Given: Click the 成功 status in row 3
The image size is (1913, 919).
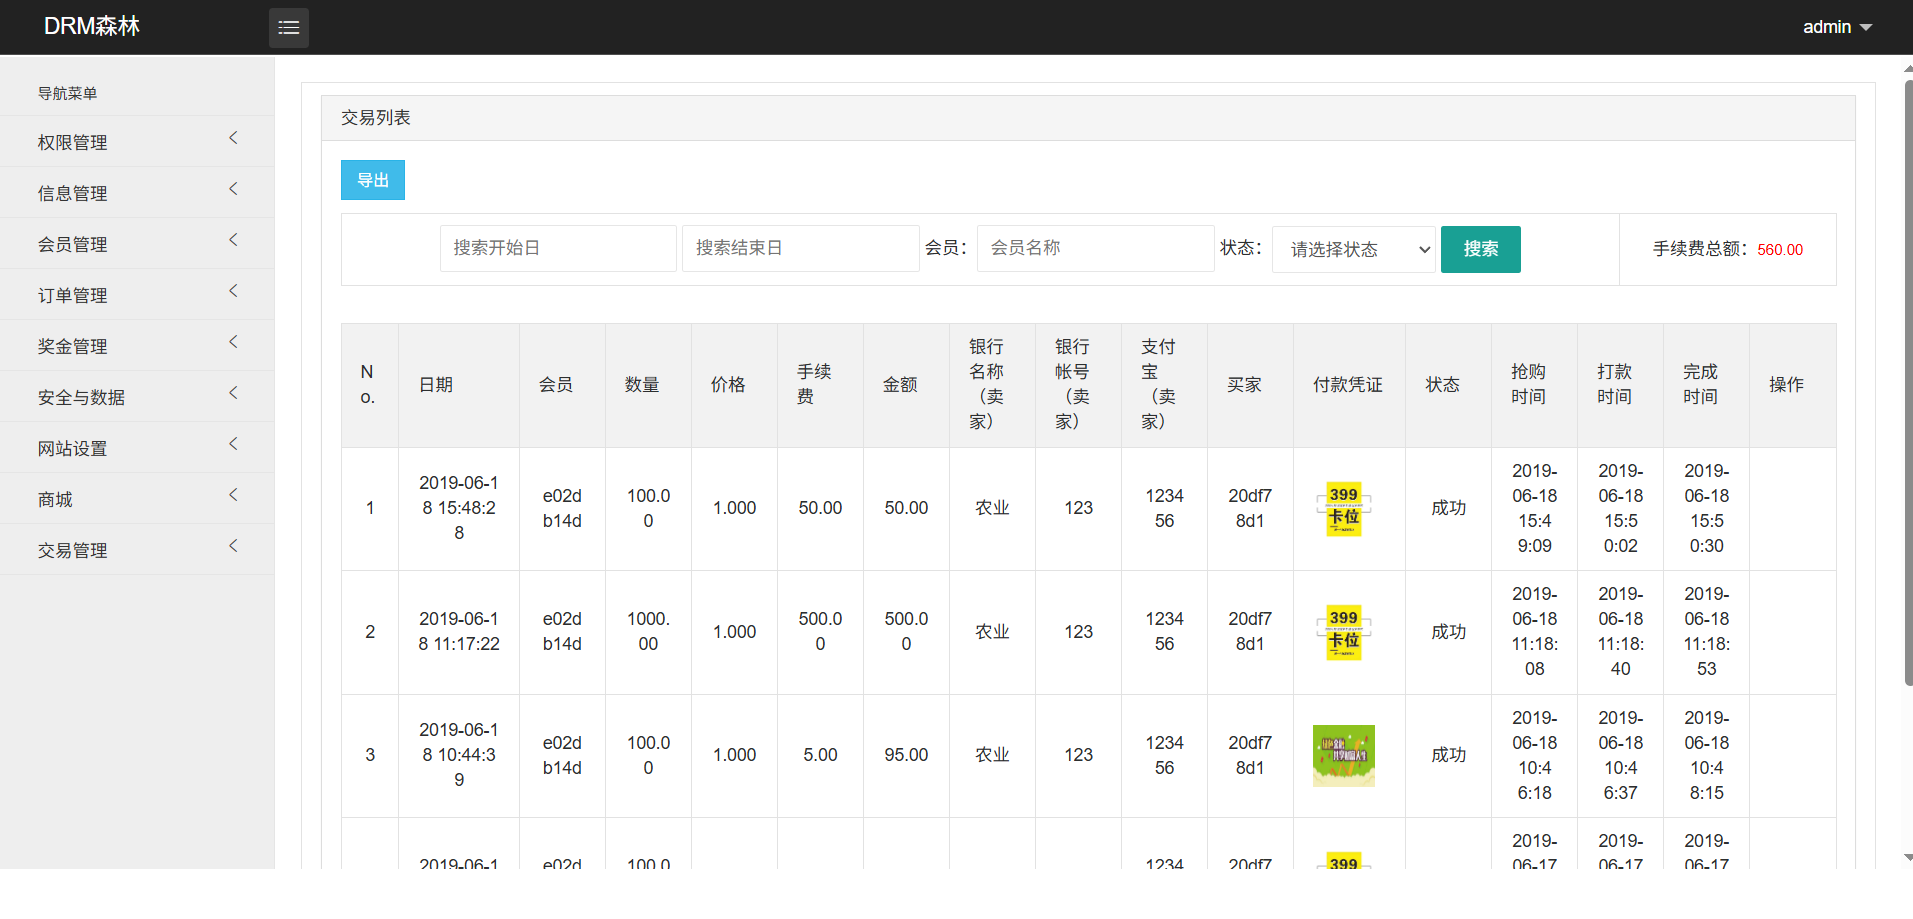Looking at the screenshot, I should coord(1448,755).
